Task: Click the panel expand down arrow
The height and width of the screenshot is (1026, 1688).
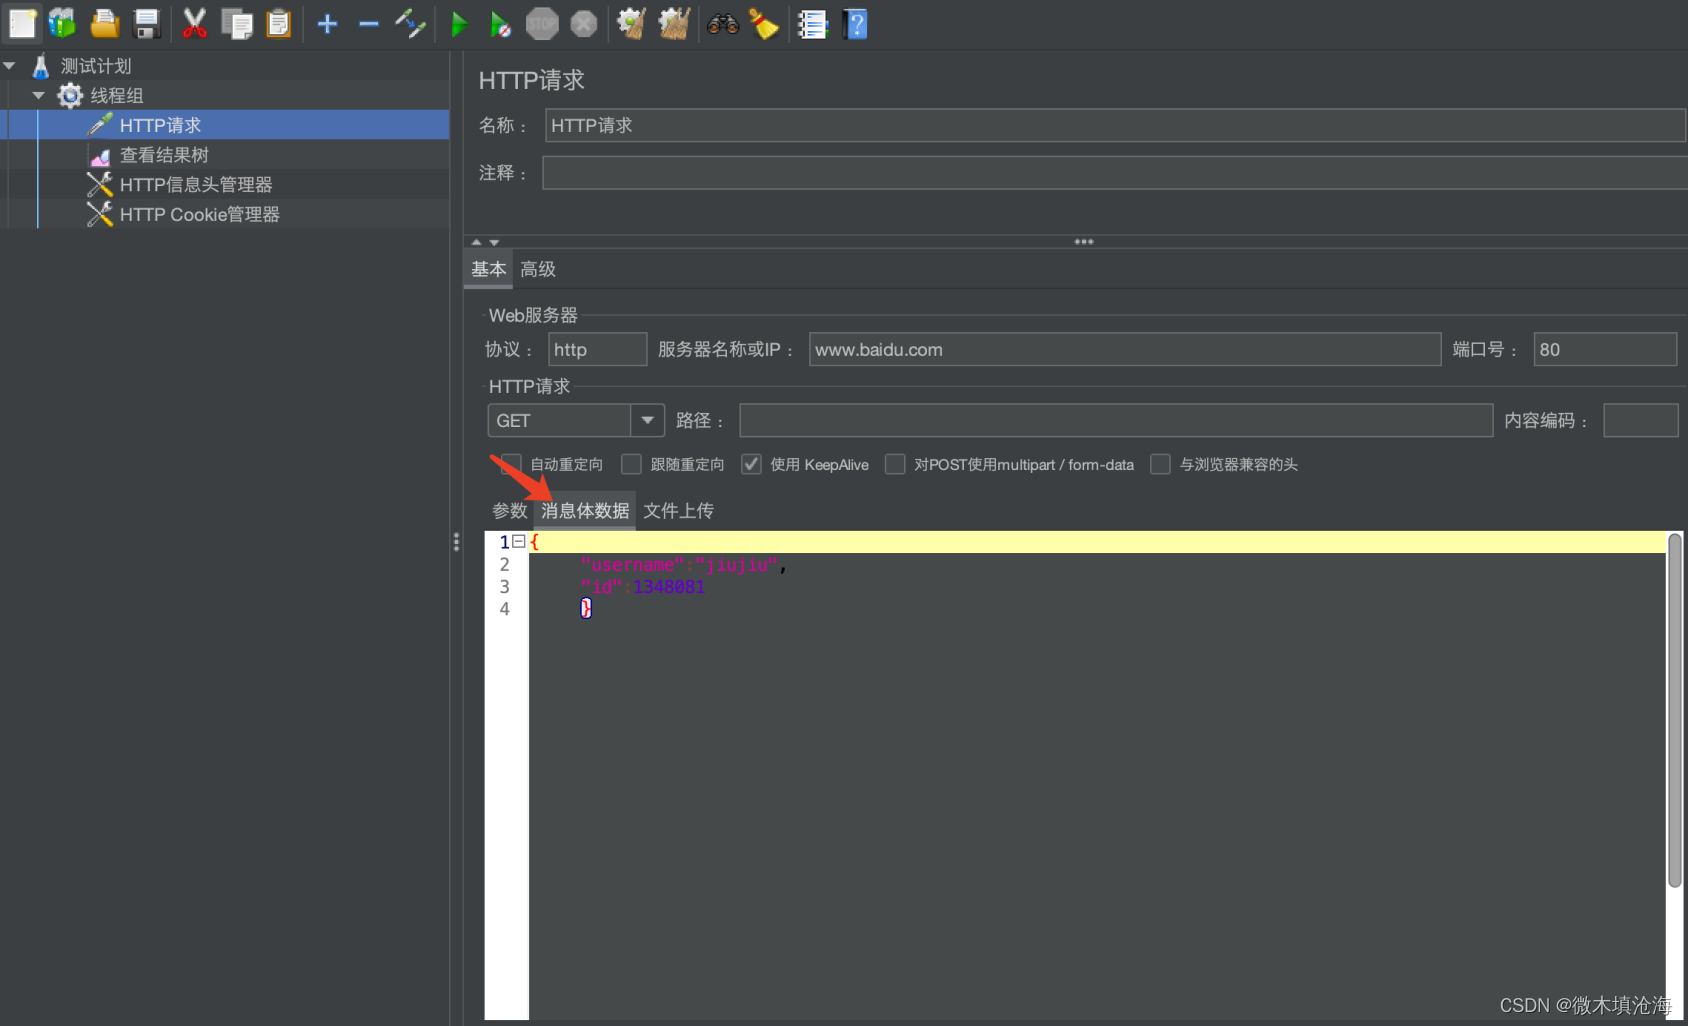Action: (494, 242)
